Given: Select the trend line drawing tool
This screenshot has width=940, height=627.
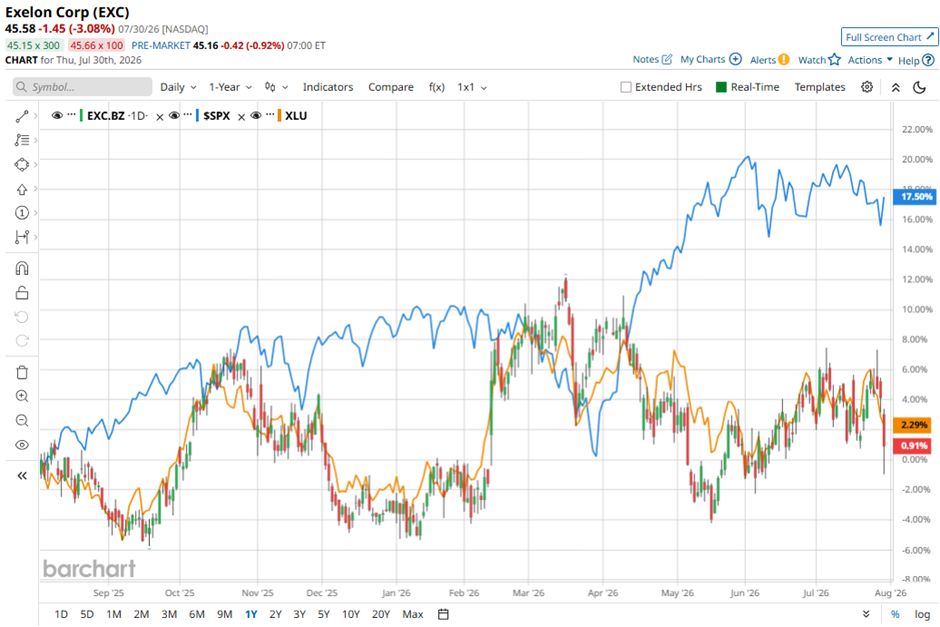Looking at the screenshot, I should point(22,116).
